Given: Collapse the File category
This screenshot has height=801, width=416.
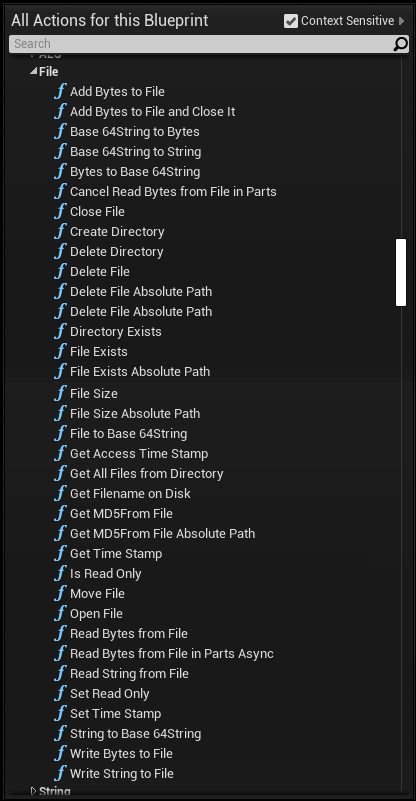Looking at the screenshot, I should tap(33, 72).
